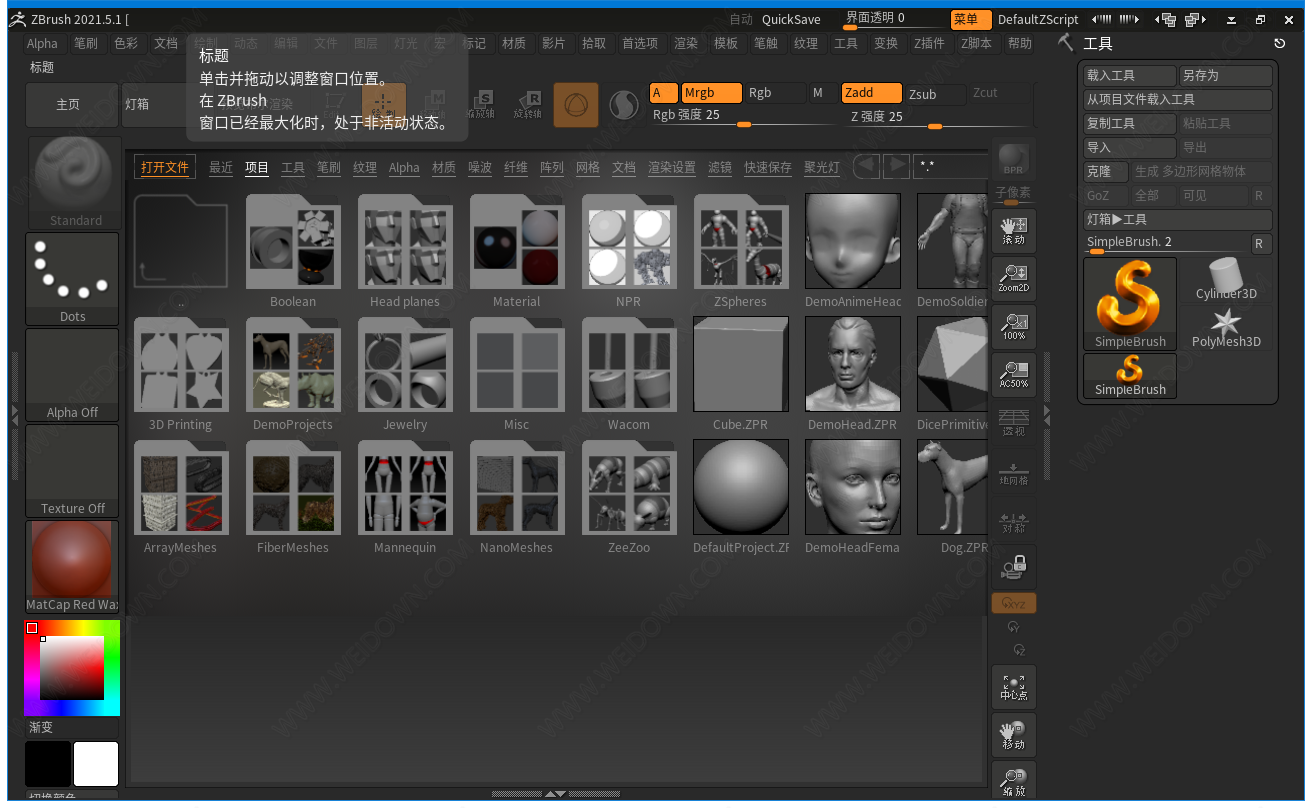Image resolution: width=1312 pixels, height=808 pixels.
Task: Open the 材质 menu
Action: pos(514,43)
